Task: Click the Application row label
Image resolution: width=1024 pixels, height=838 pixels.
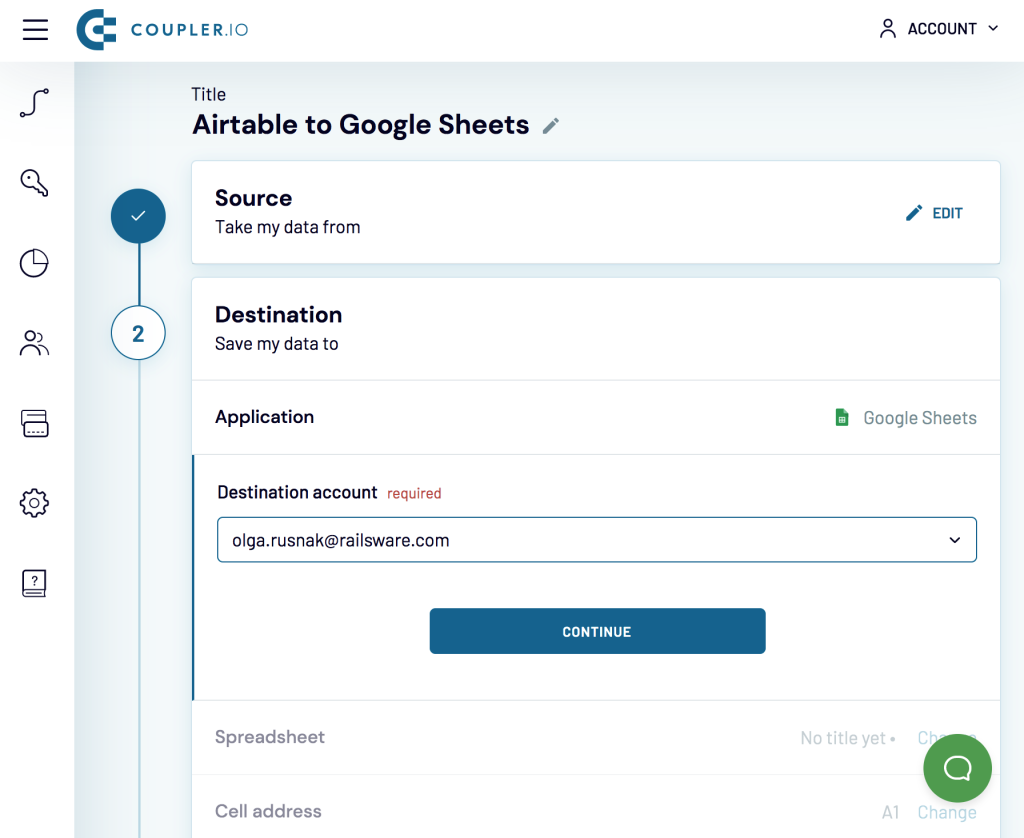Action: coord(264,417)
